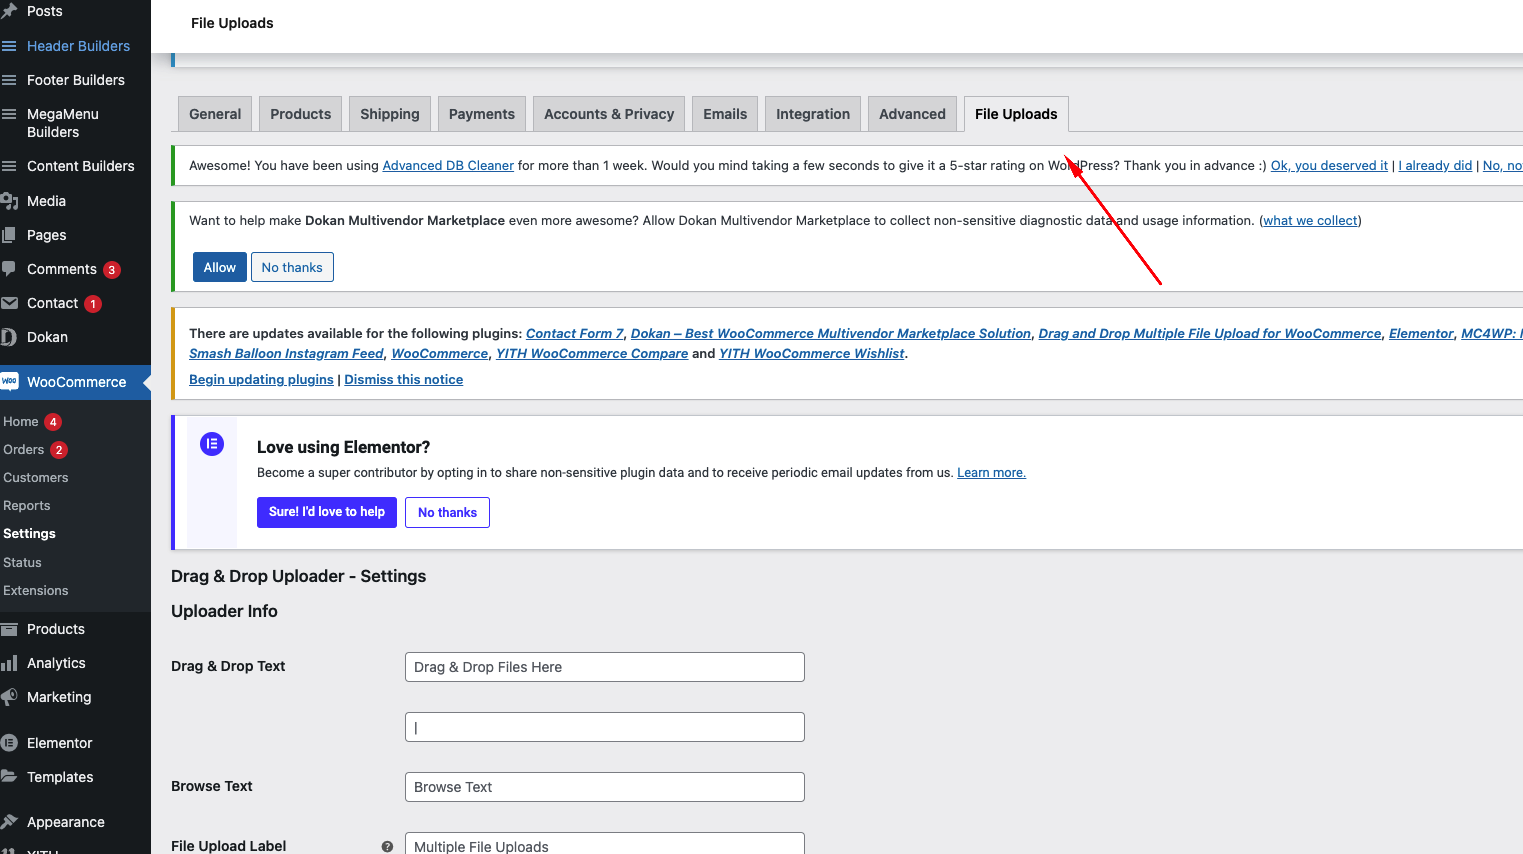The image size is (1523, 854).
Task: Click the empty field below Drag & Drop Text
Action: point(605,727)
